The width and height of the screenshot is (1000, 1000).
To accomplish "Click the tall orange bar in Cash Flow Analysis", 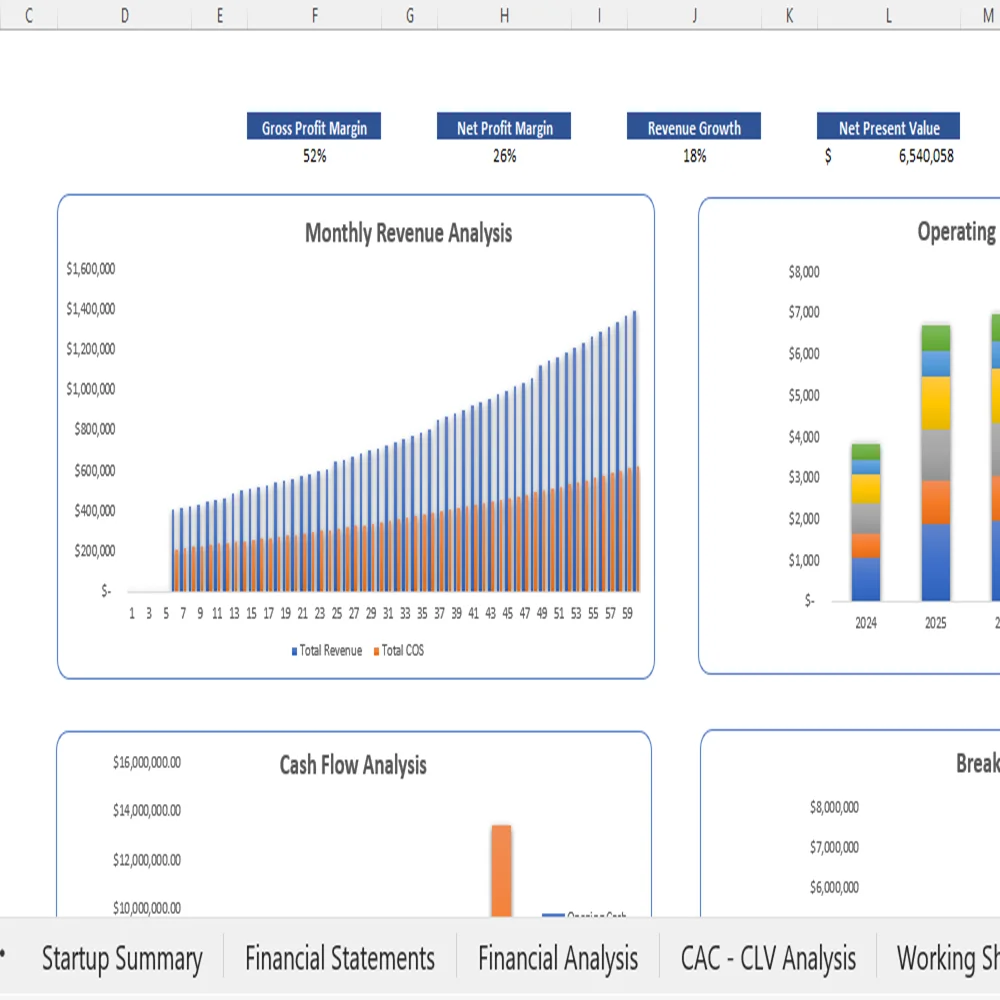I will coord(501,870).
